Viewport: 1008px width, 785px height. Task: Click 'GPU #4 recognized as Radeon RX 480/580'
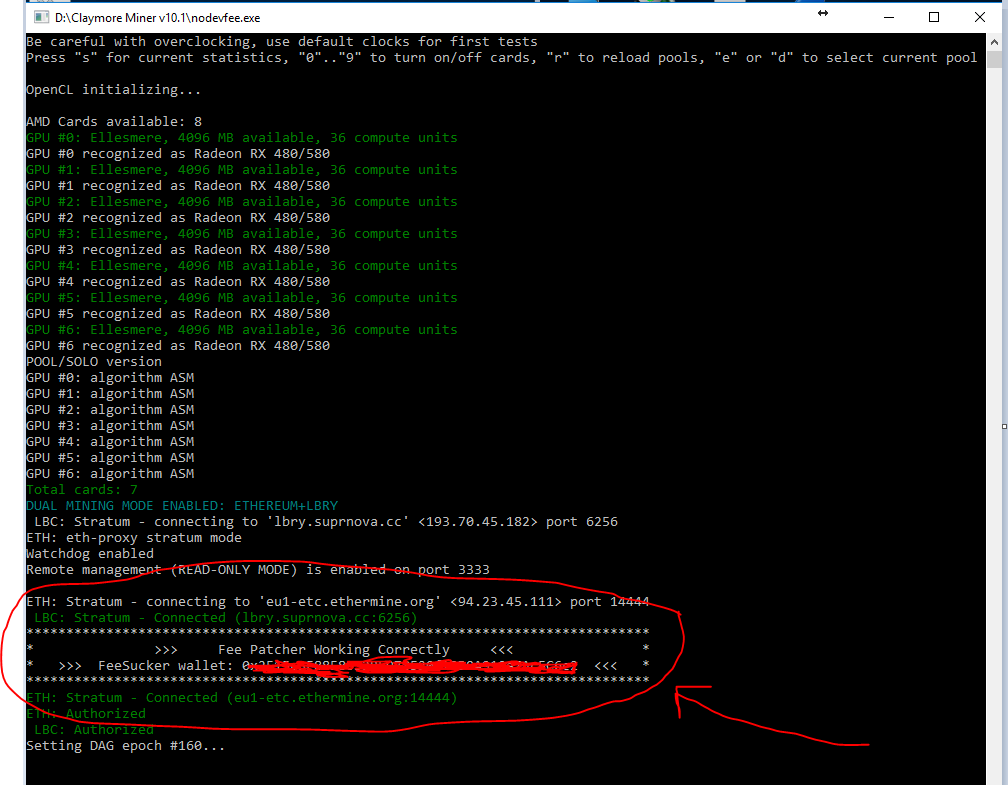[x=178, y=282]
